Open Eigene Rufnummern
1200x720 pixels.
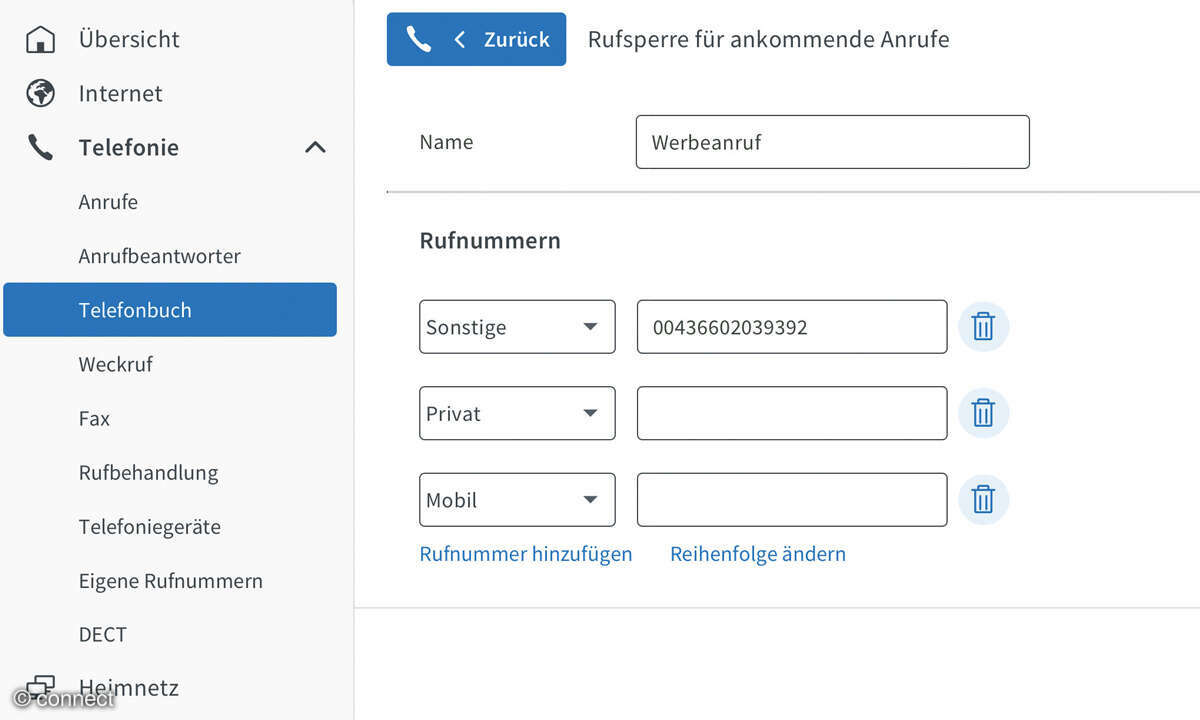[171, 581]
